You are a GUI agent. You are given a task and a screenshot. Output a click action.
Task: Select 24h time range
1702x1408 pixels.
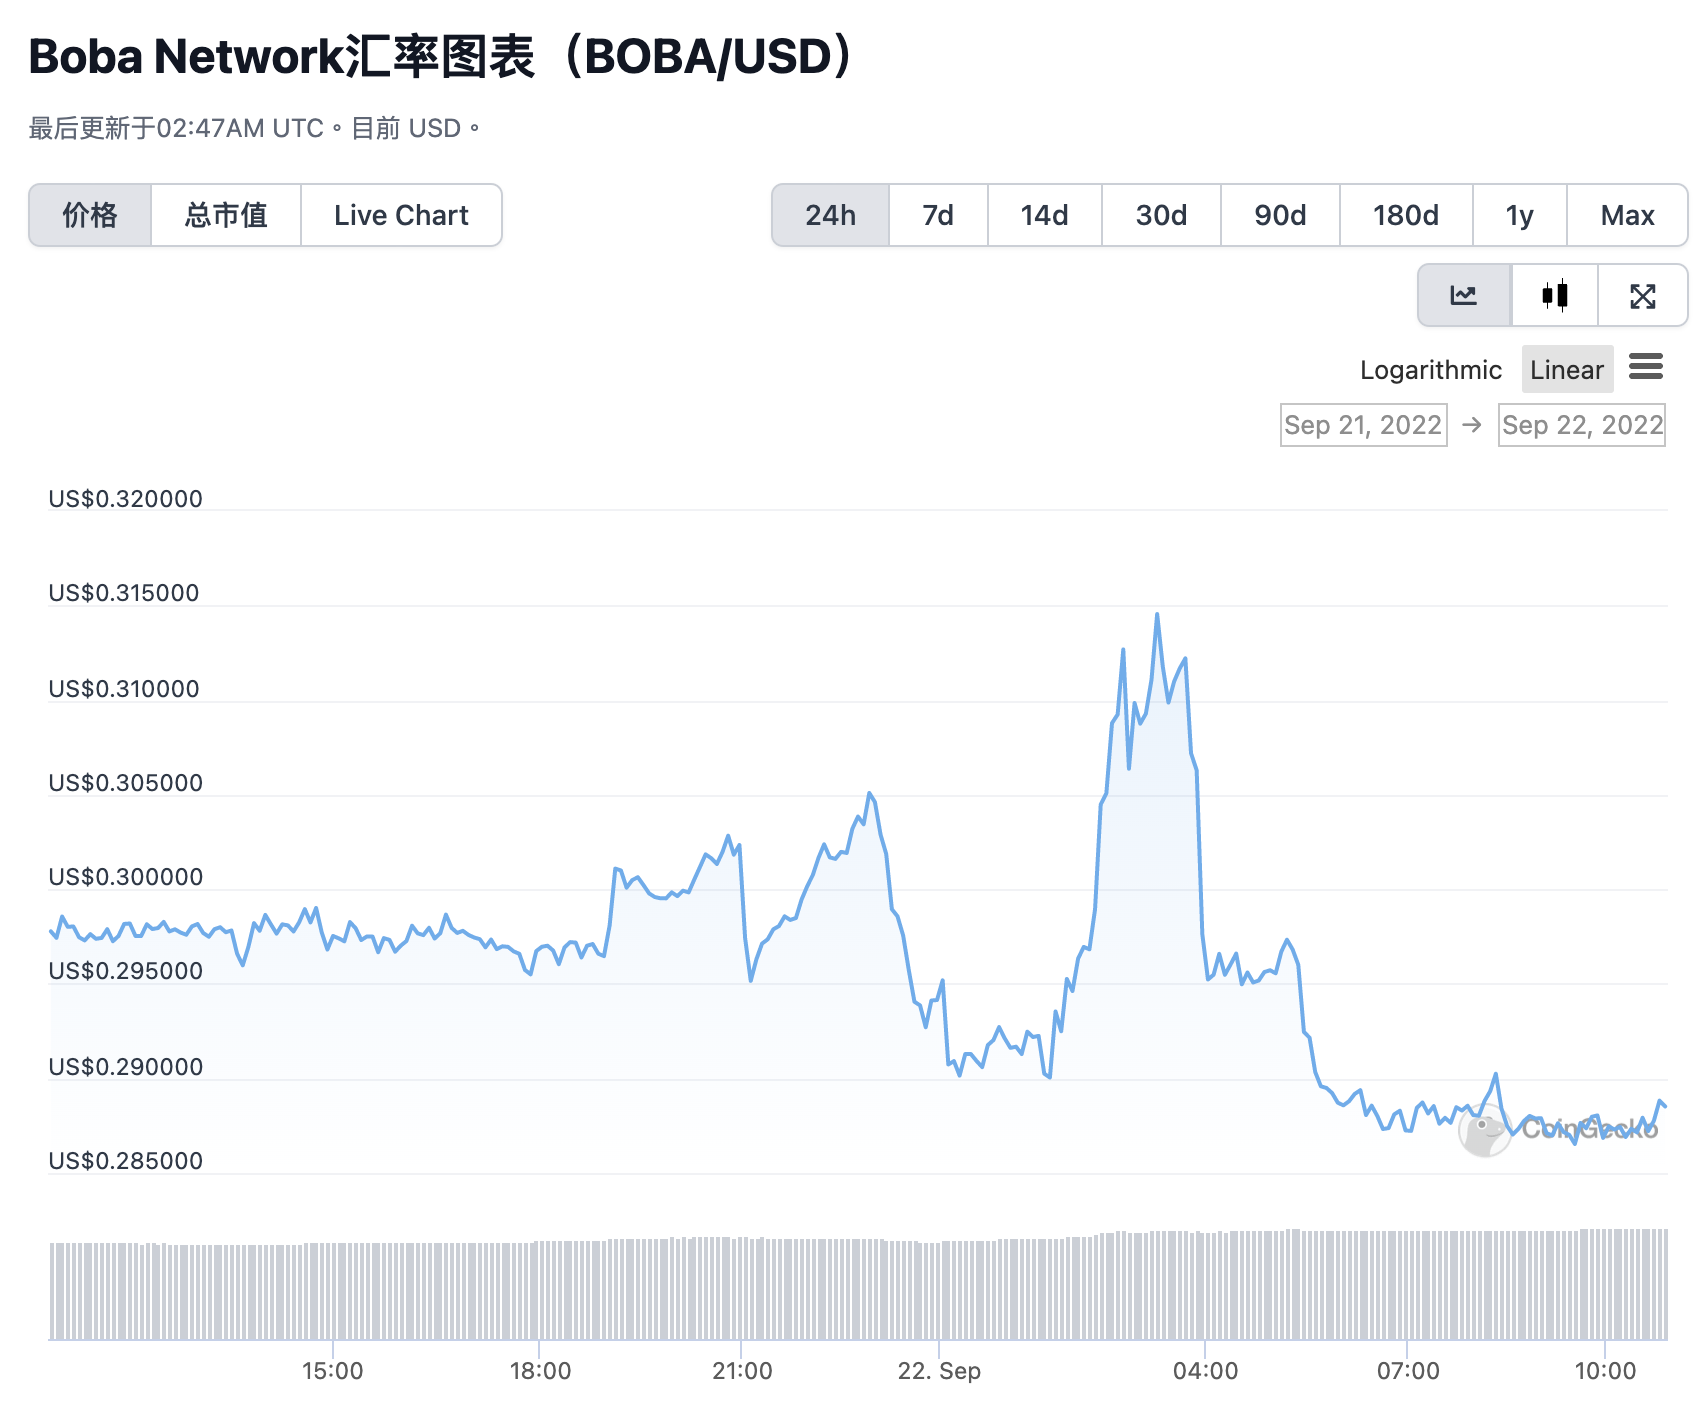831,215
